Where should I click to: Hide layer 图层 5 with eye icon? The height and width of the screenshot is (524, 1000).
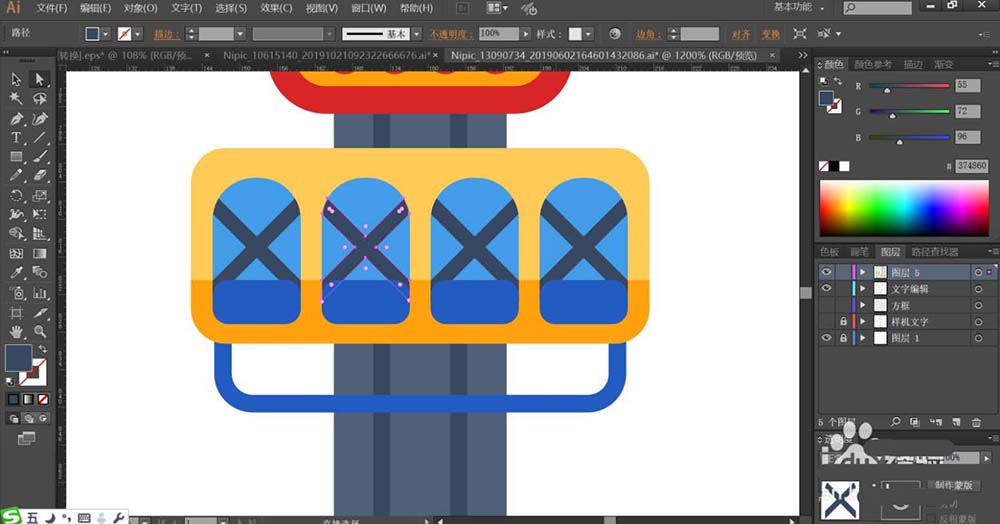[x=826, y=272]
